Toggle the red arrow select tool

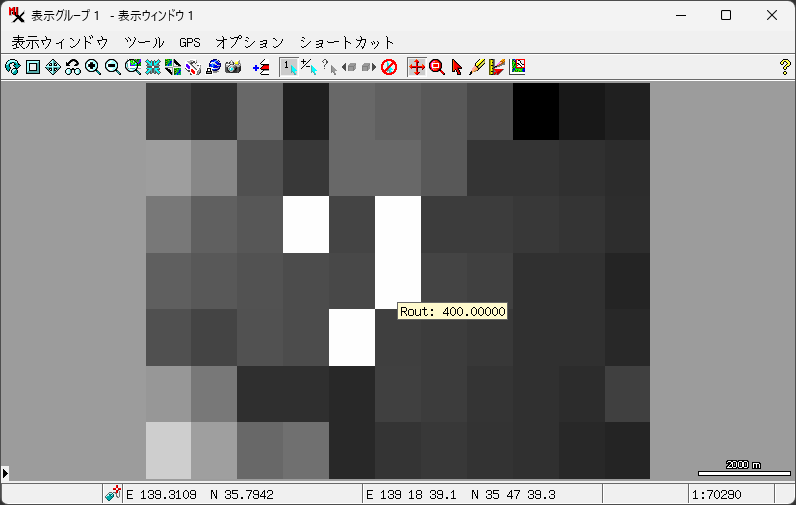pyautogui.click(x=457, y=67)
